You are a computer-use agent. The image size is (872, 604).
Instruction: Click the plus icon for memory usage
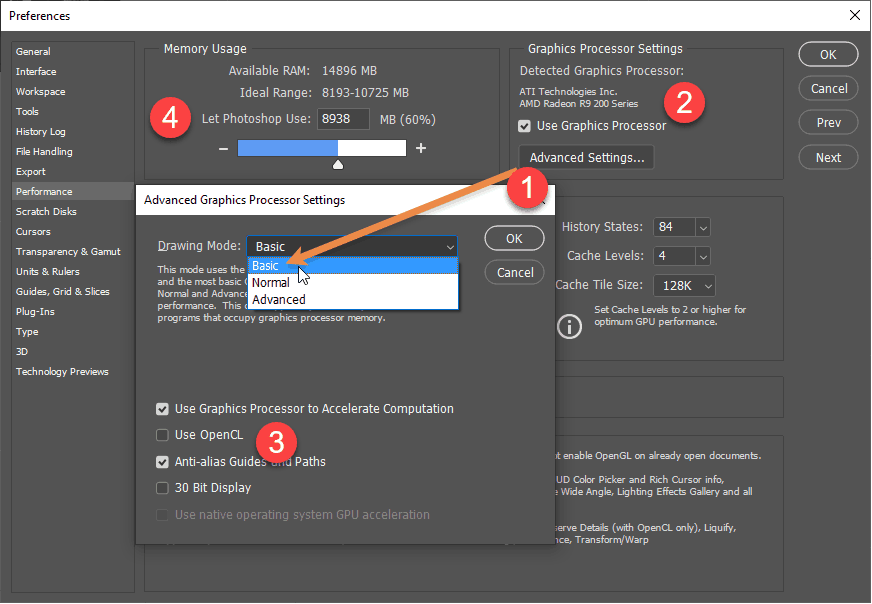pos(421,148)
